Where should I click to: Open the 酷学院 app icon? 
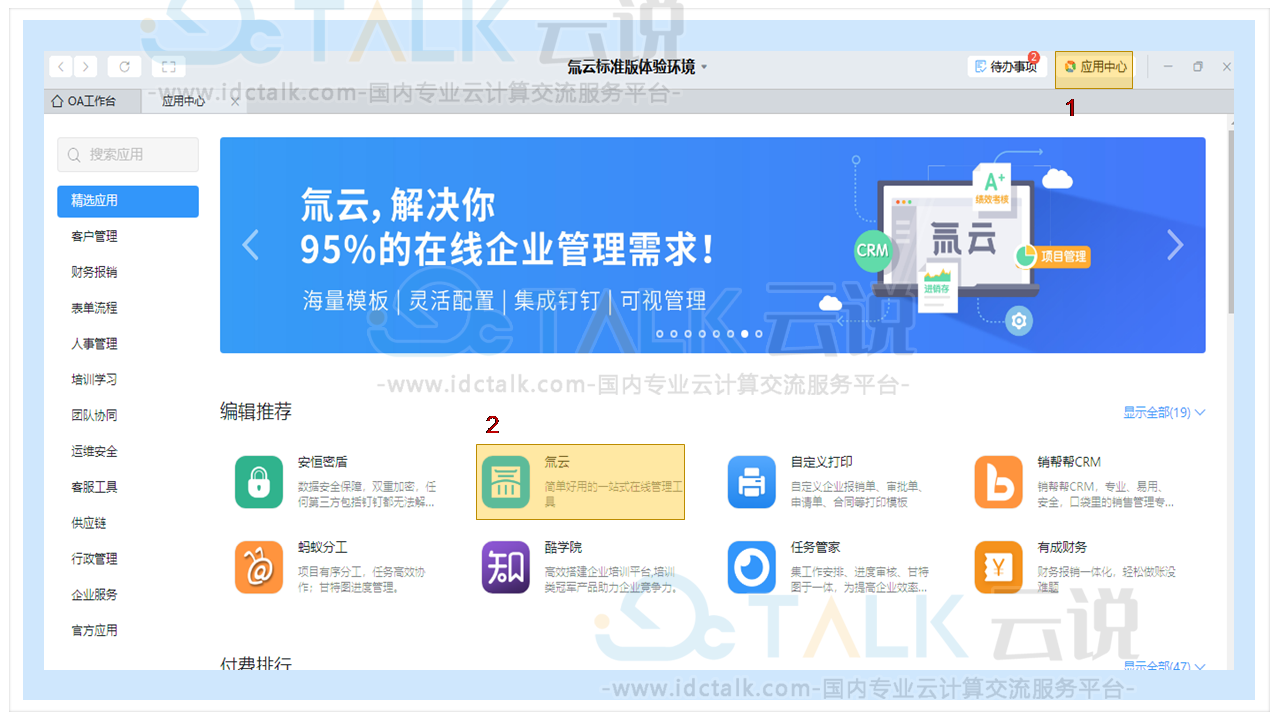tap(506, 567)
